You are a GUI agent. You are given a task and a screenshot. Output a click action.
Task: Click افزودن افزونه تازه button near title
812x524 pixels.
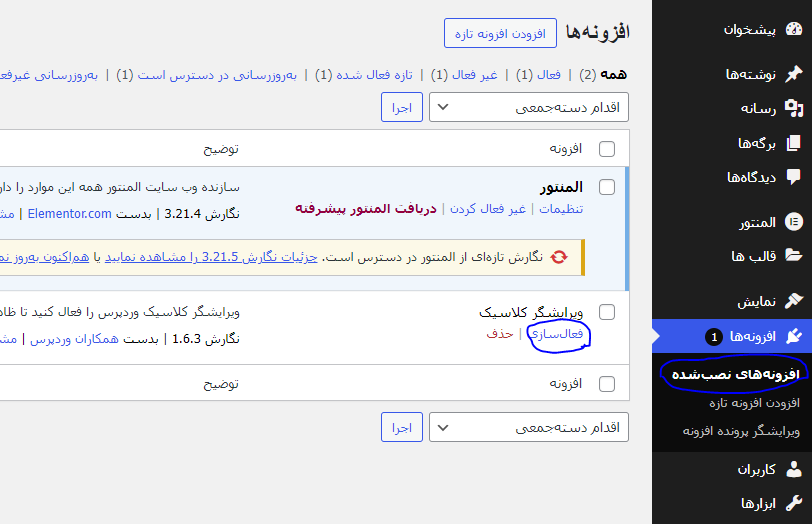coord(500,33)
